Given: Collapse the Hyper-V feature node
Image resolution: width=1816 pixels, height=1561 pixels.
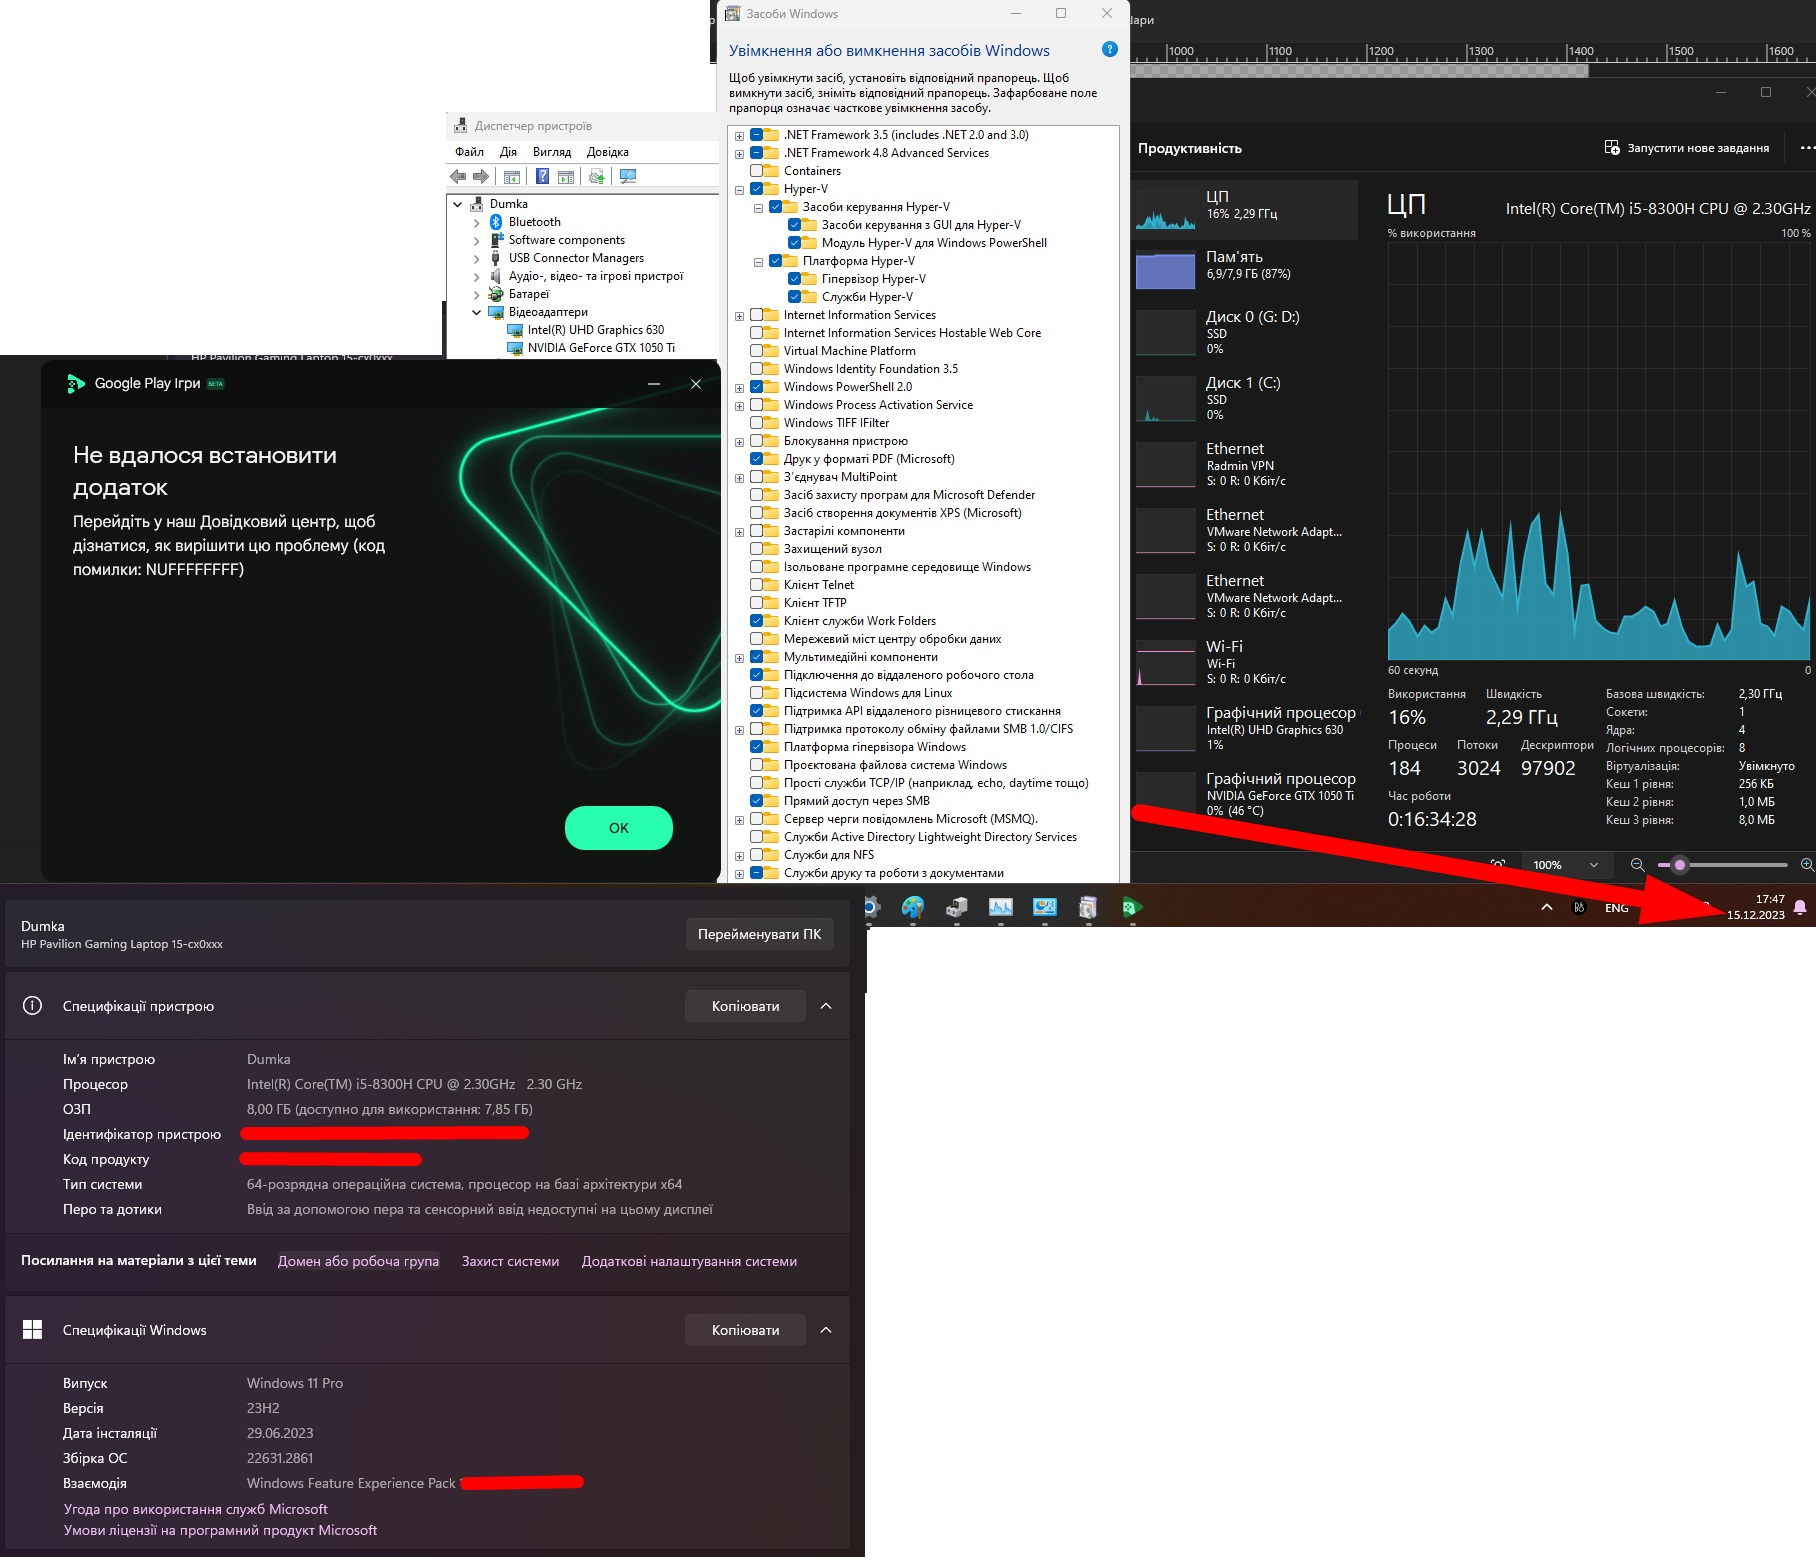Looking at the screenshot, I should pyautogui.click(x=740, y=190).
